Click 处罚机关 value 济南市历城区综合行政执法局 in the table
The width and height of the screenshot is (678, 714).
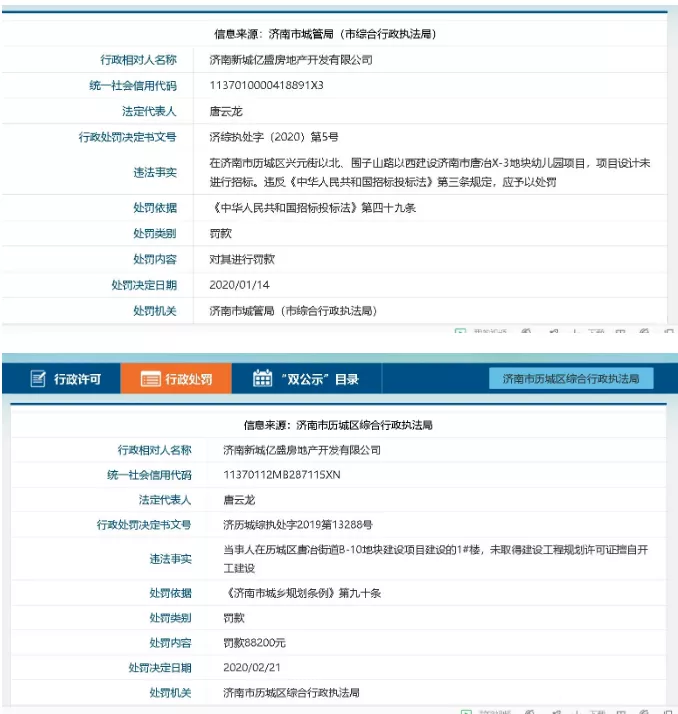coord(291,693)
